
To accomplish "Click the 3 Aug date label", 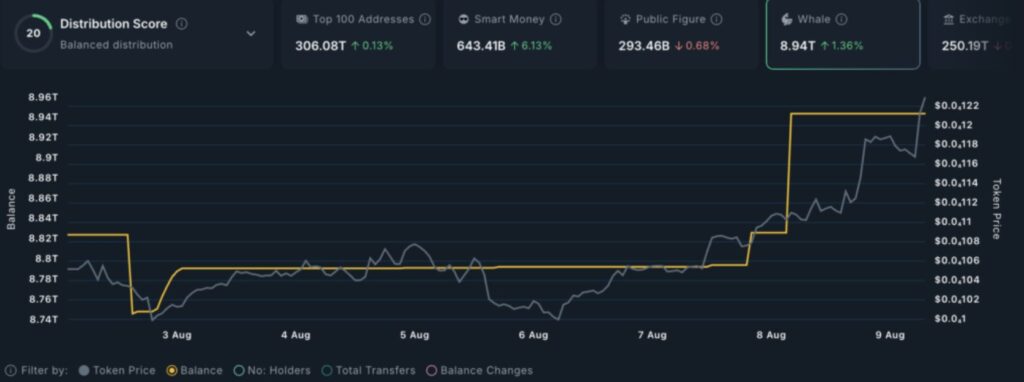I will coord(176,335).
